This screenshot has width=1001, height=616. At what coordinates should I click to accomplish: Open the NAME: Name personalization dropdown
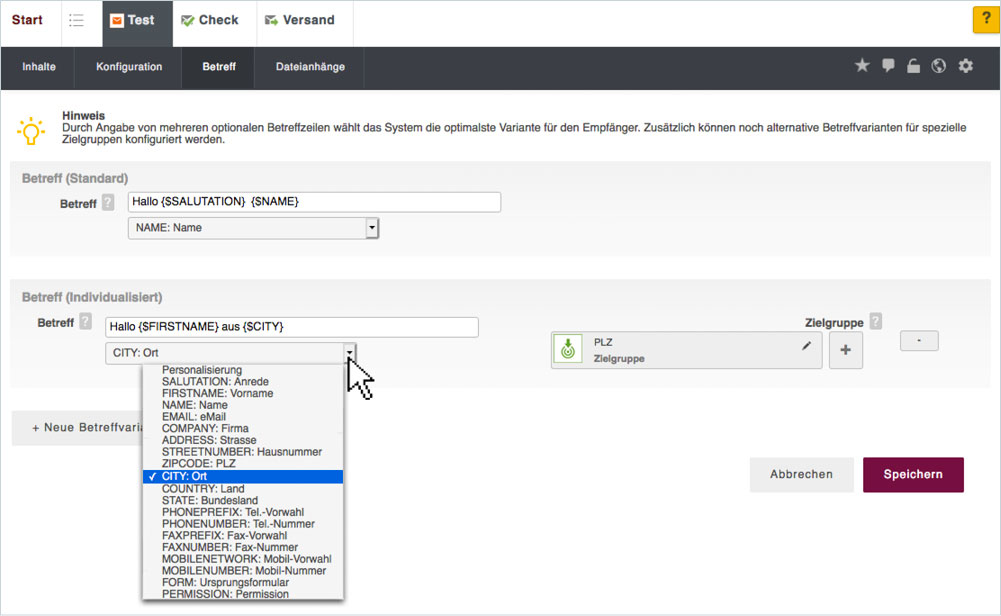[253, 228]
